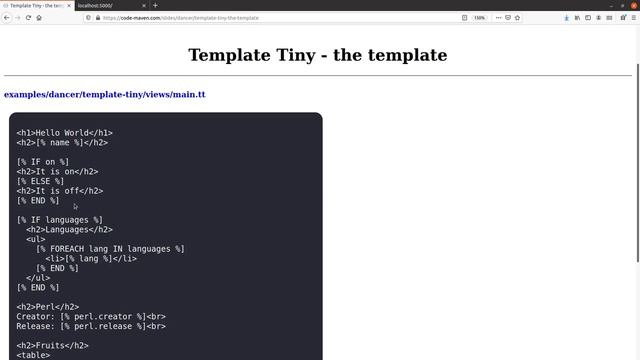Click the browser forward arrow
Viewport: 640px width, 360px height.
18,18
